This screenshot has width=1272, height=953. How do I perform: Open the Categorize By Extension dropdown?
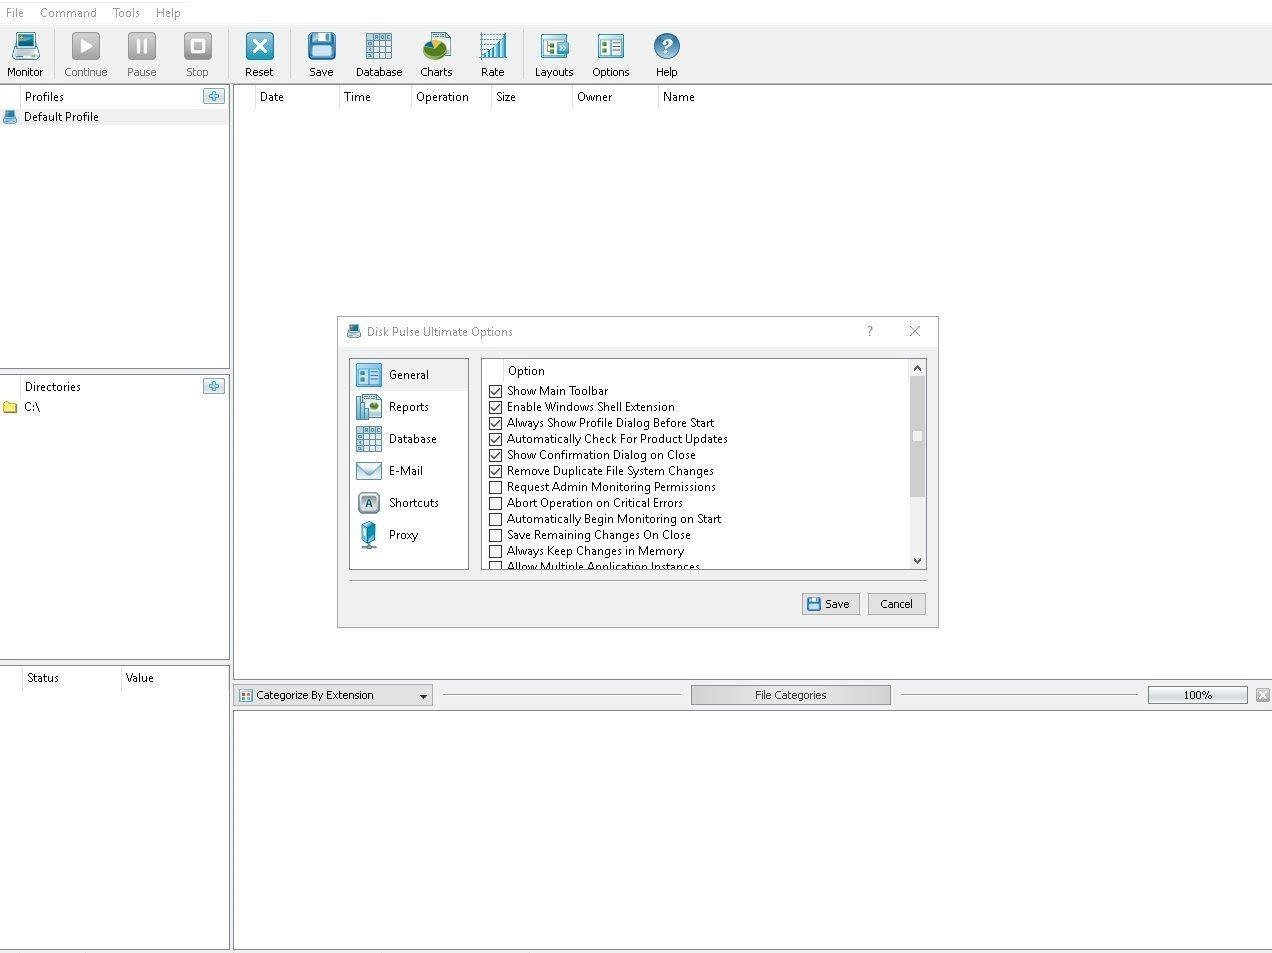tap(334, 695)
